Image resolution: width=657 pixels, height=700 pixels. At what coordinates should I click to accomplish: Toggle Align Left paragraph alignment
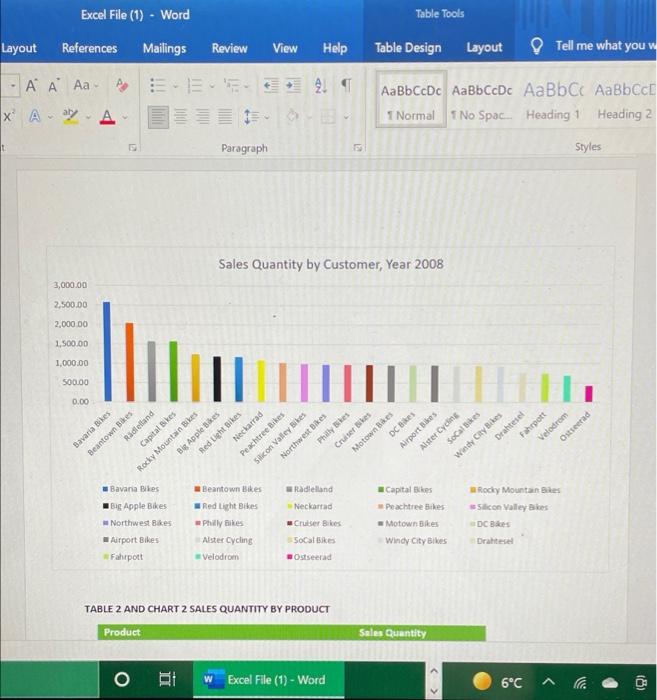coord(158,117)
